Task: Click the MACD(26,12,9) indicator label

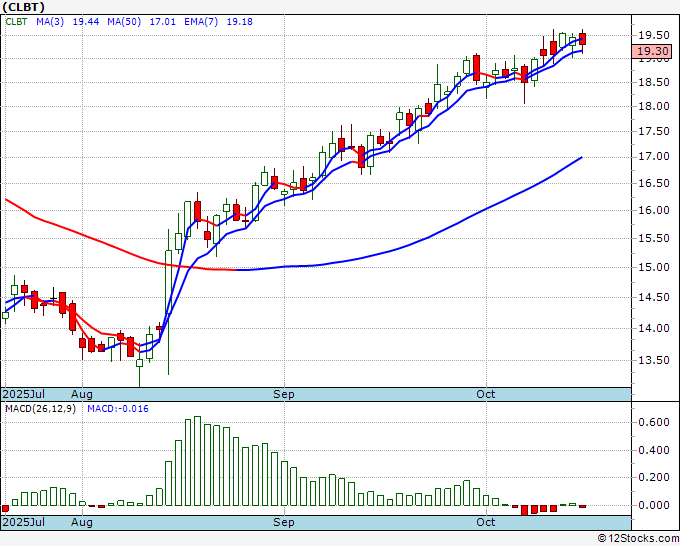Action: (40, 410)
